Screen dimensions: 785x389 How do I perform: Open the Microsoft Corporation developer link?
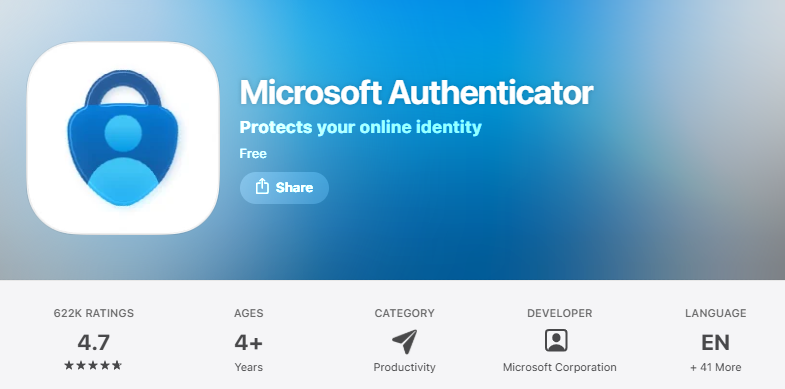pyautogui.click(x=560, y=367)
